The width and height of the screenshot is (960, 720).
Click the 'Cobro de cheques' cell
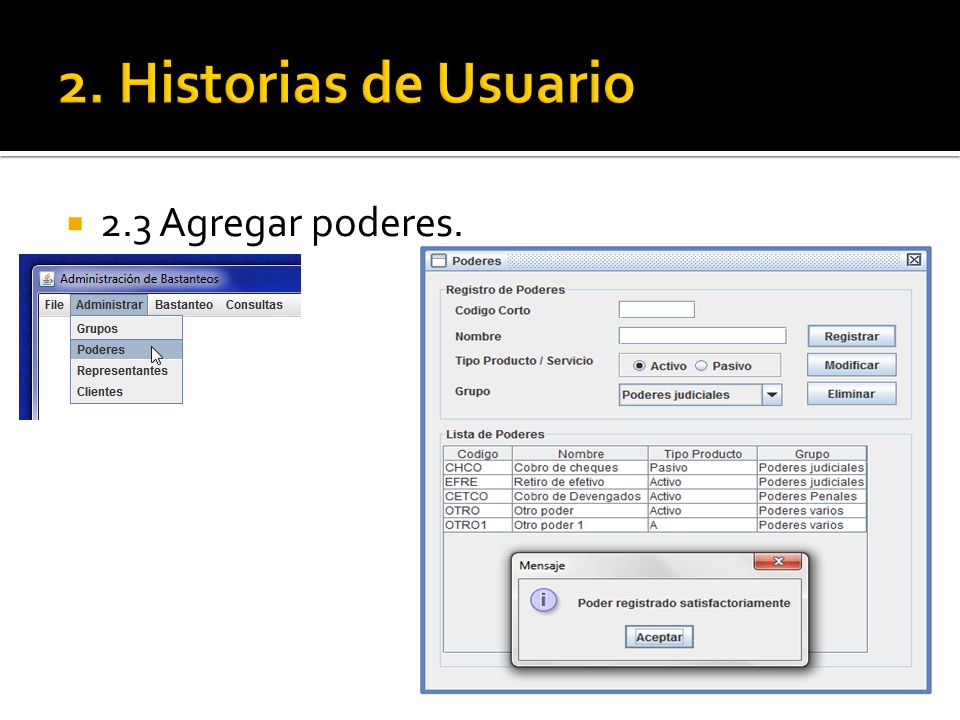coord(580,468)
